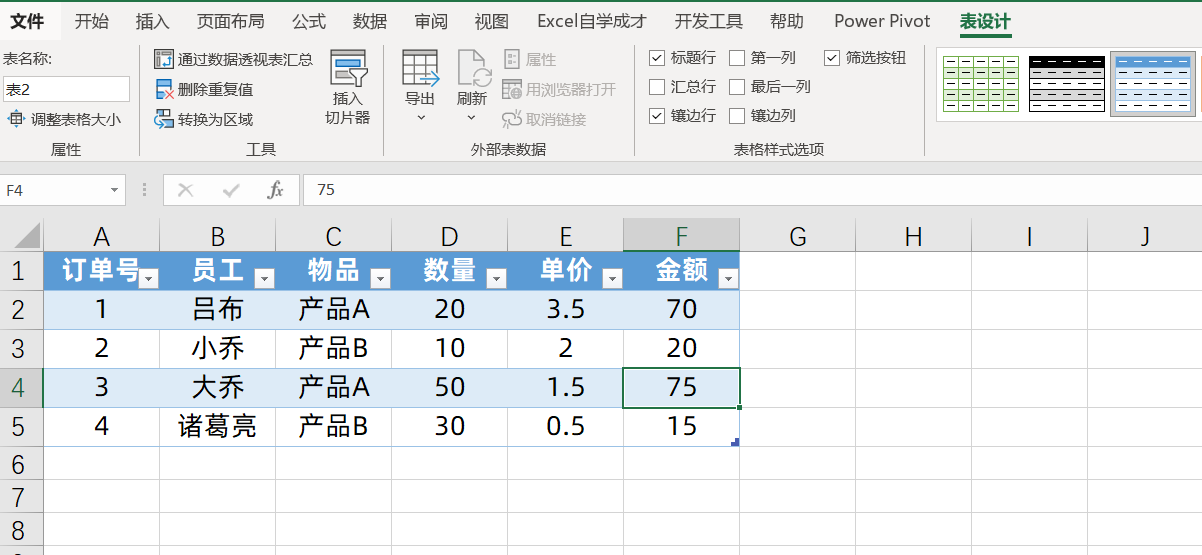Viewport: 1202px width, 555px height.
Task: Switch to the Formulas (公式) tab
Action: pos(309,21)
